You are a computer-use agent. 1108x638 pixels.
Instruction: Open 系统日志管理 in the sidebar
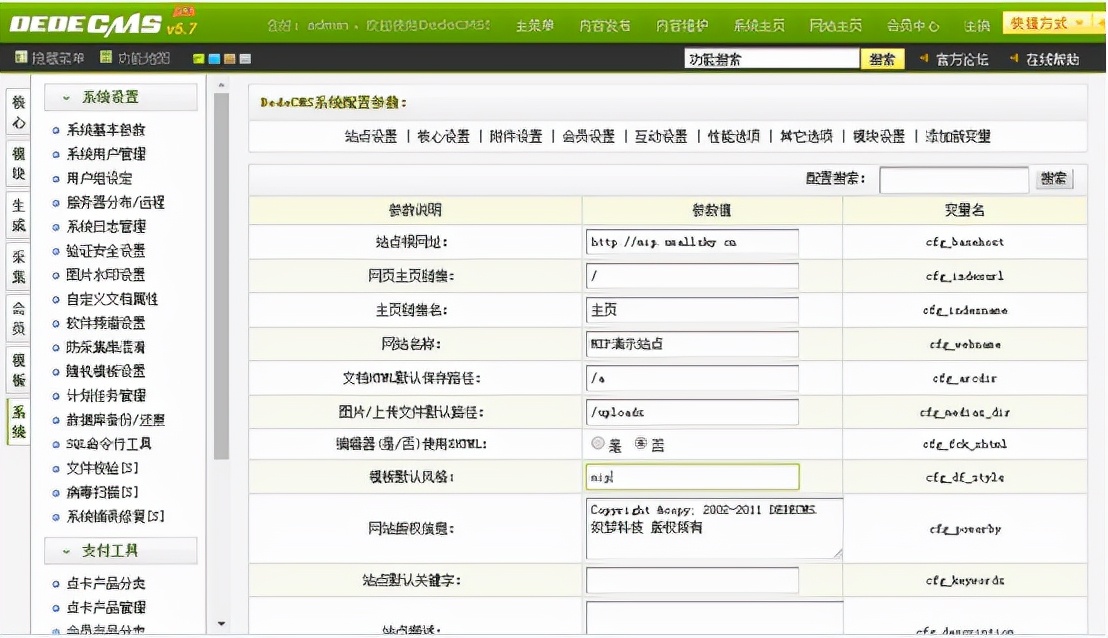(105, 226)
